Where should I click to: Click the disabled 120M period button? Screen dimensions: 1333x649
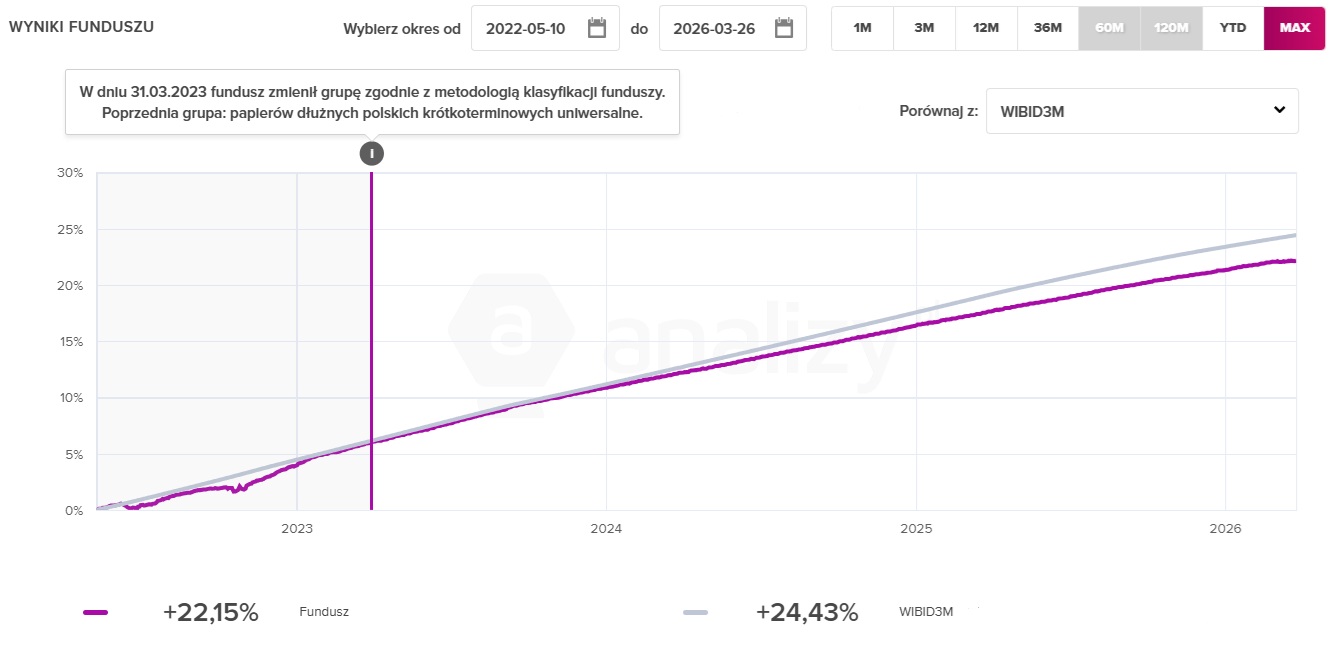coord(1171,28)
